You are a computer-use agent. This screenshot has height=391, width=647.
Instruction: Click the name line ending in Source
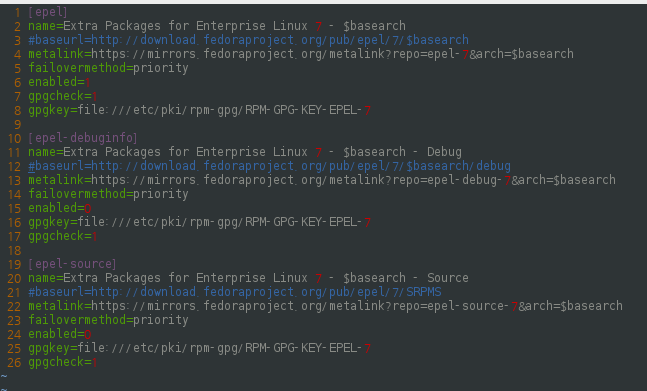point(248,278)
